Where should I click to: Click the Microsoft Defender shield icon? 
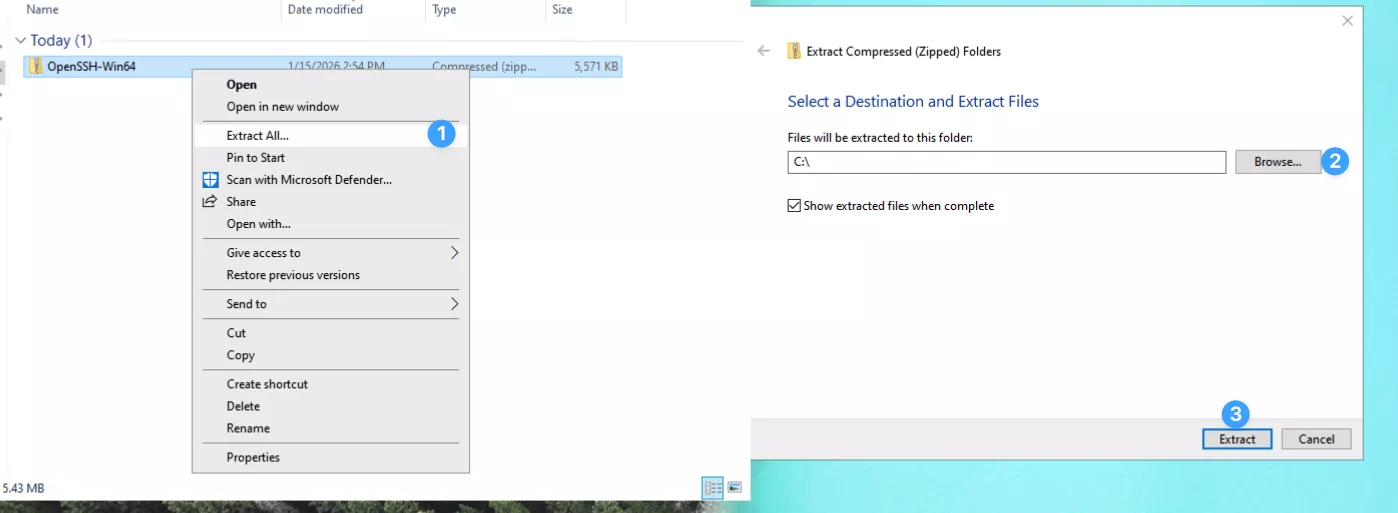(x=210, y=180)
